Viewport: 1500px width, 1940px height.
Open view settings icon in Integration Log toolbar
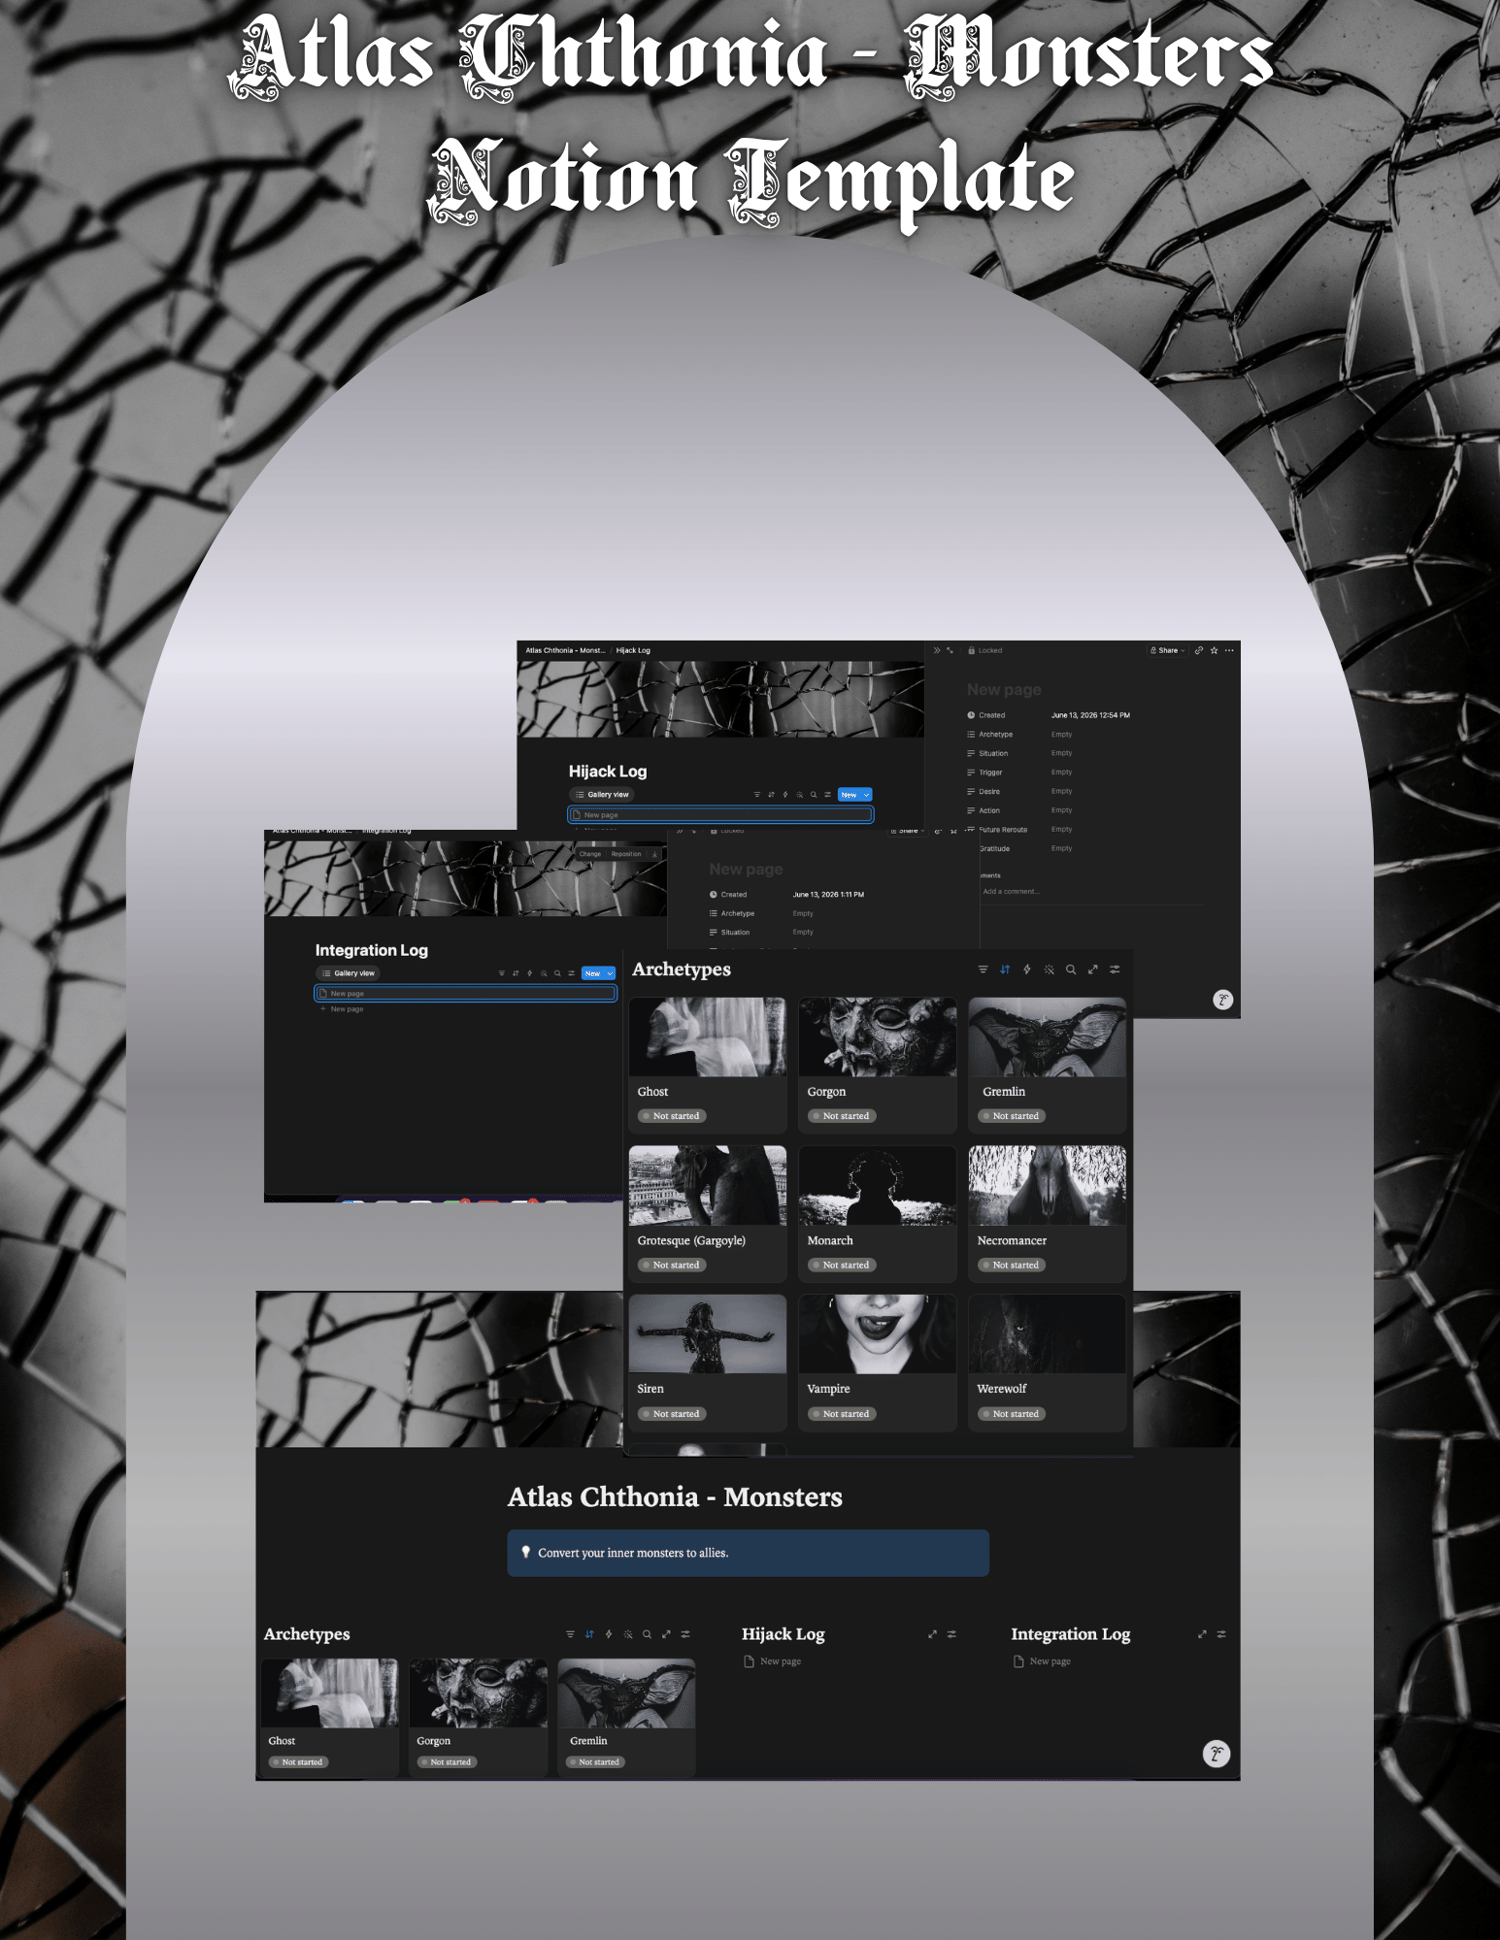pyautogui.click(x=572, y=973)
